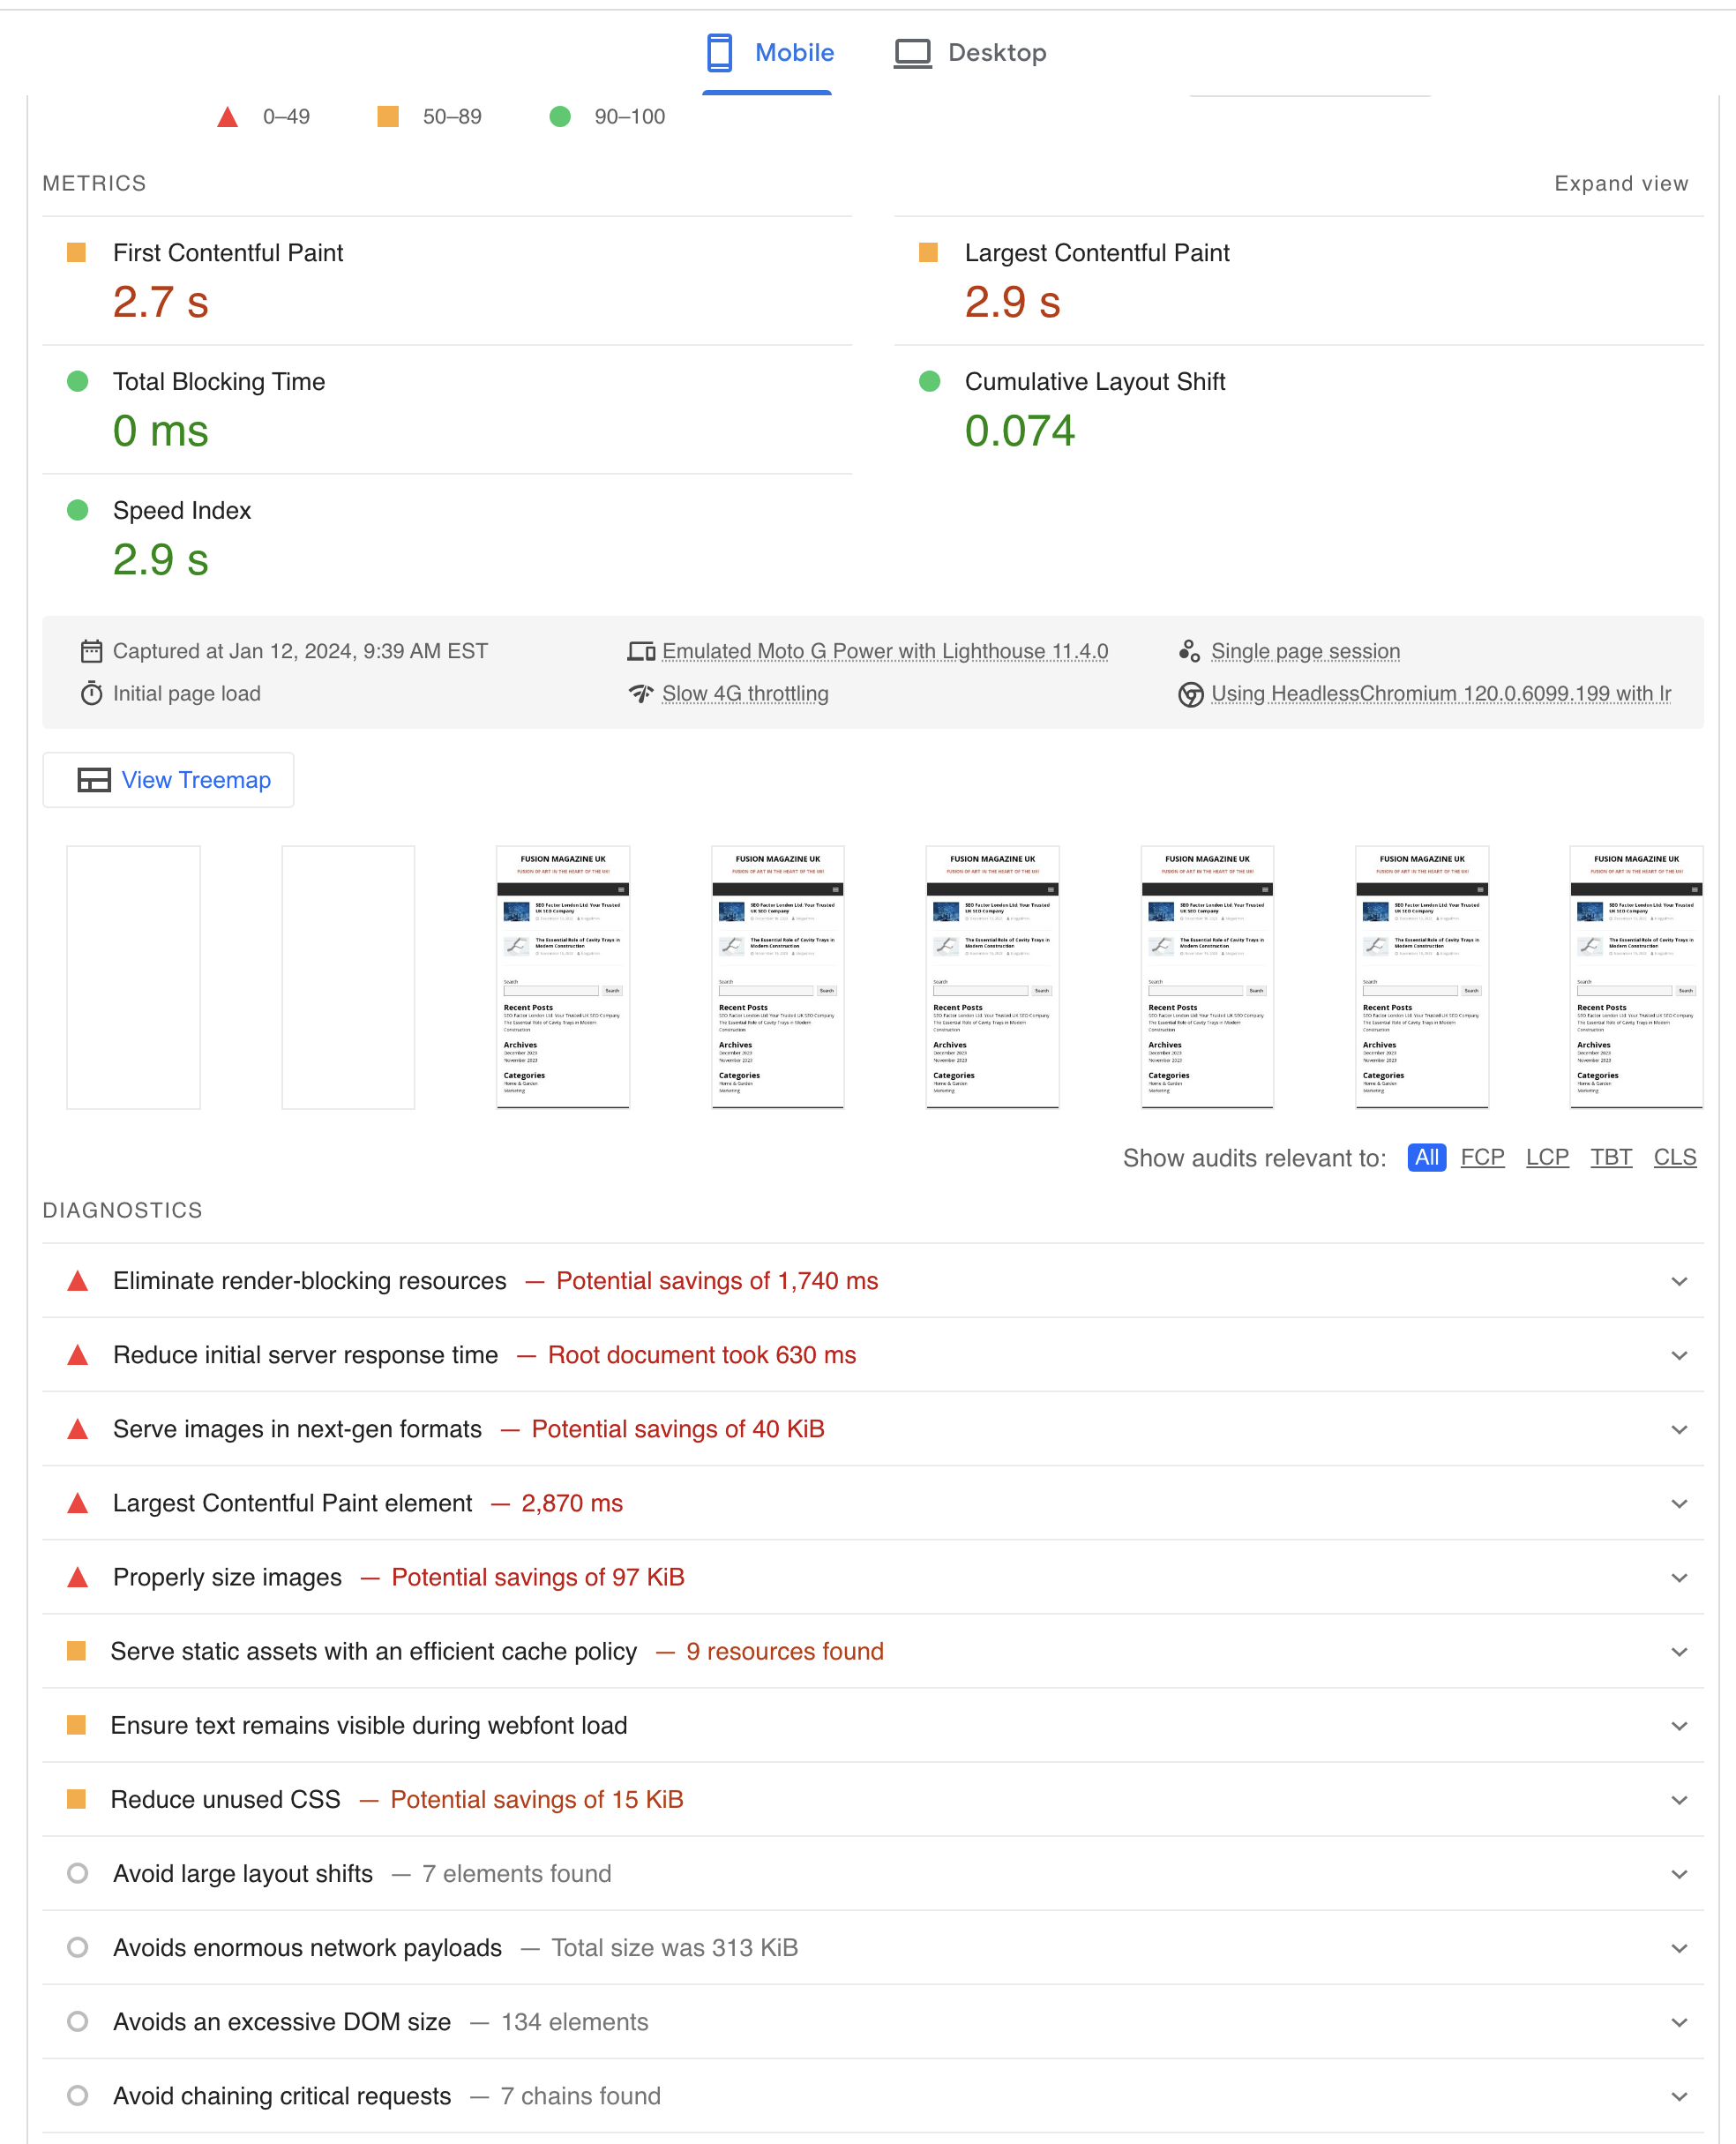Expand Avoids enormous network payloads audit chevron
This screenshot has height=2144, width=1736.
[x=1679, y=1948]
